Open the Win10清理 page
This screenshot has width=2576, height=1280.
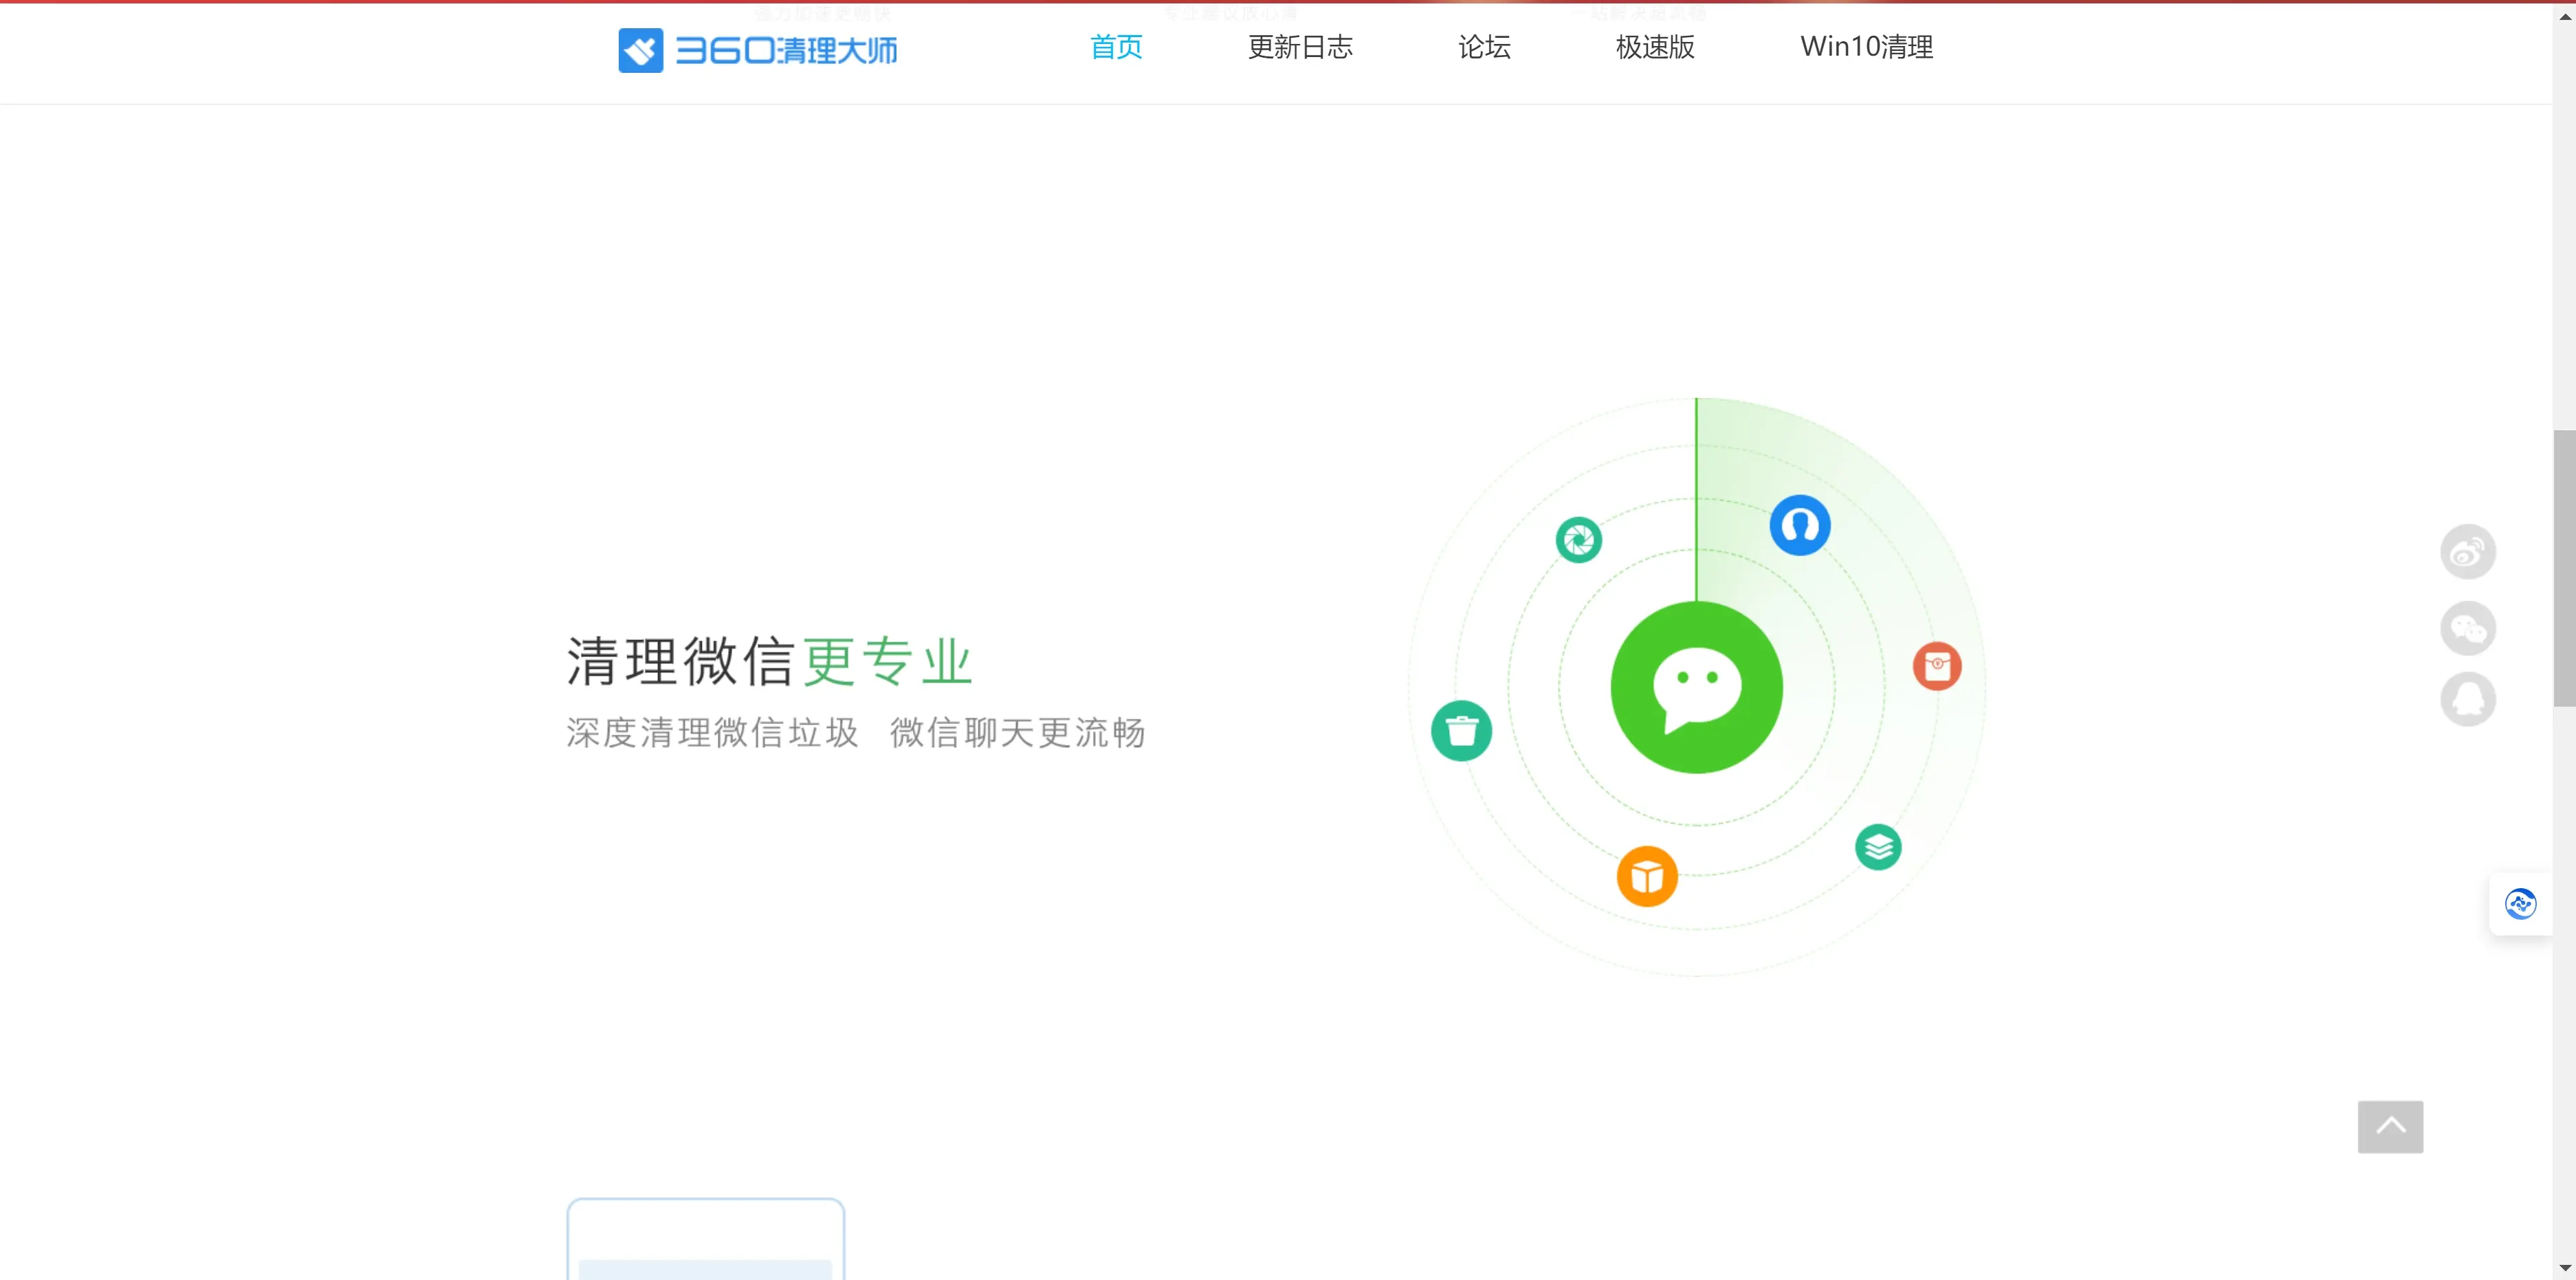click(1866, 47)
